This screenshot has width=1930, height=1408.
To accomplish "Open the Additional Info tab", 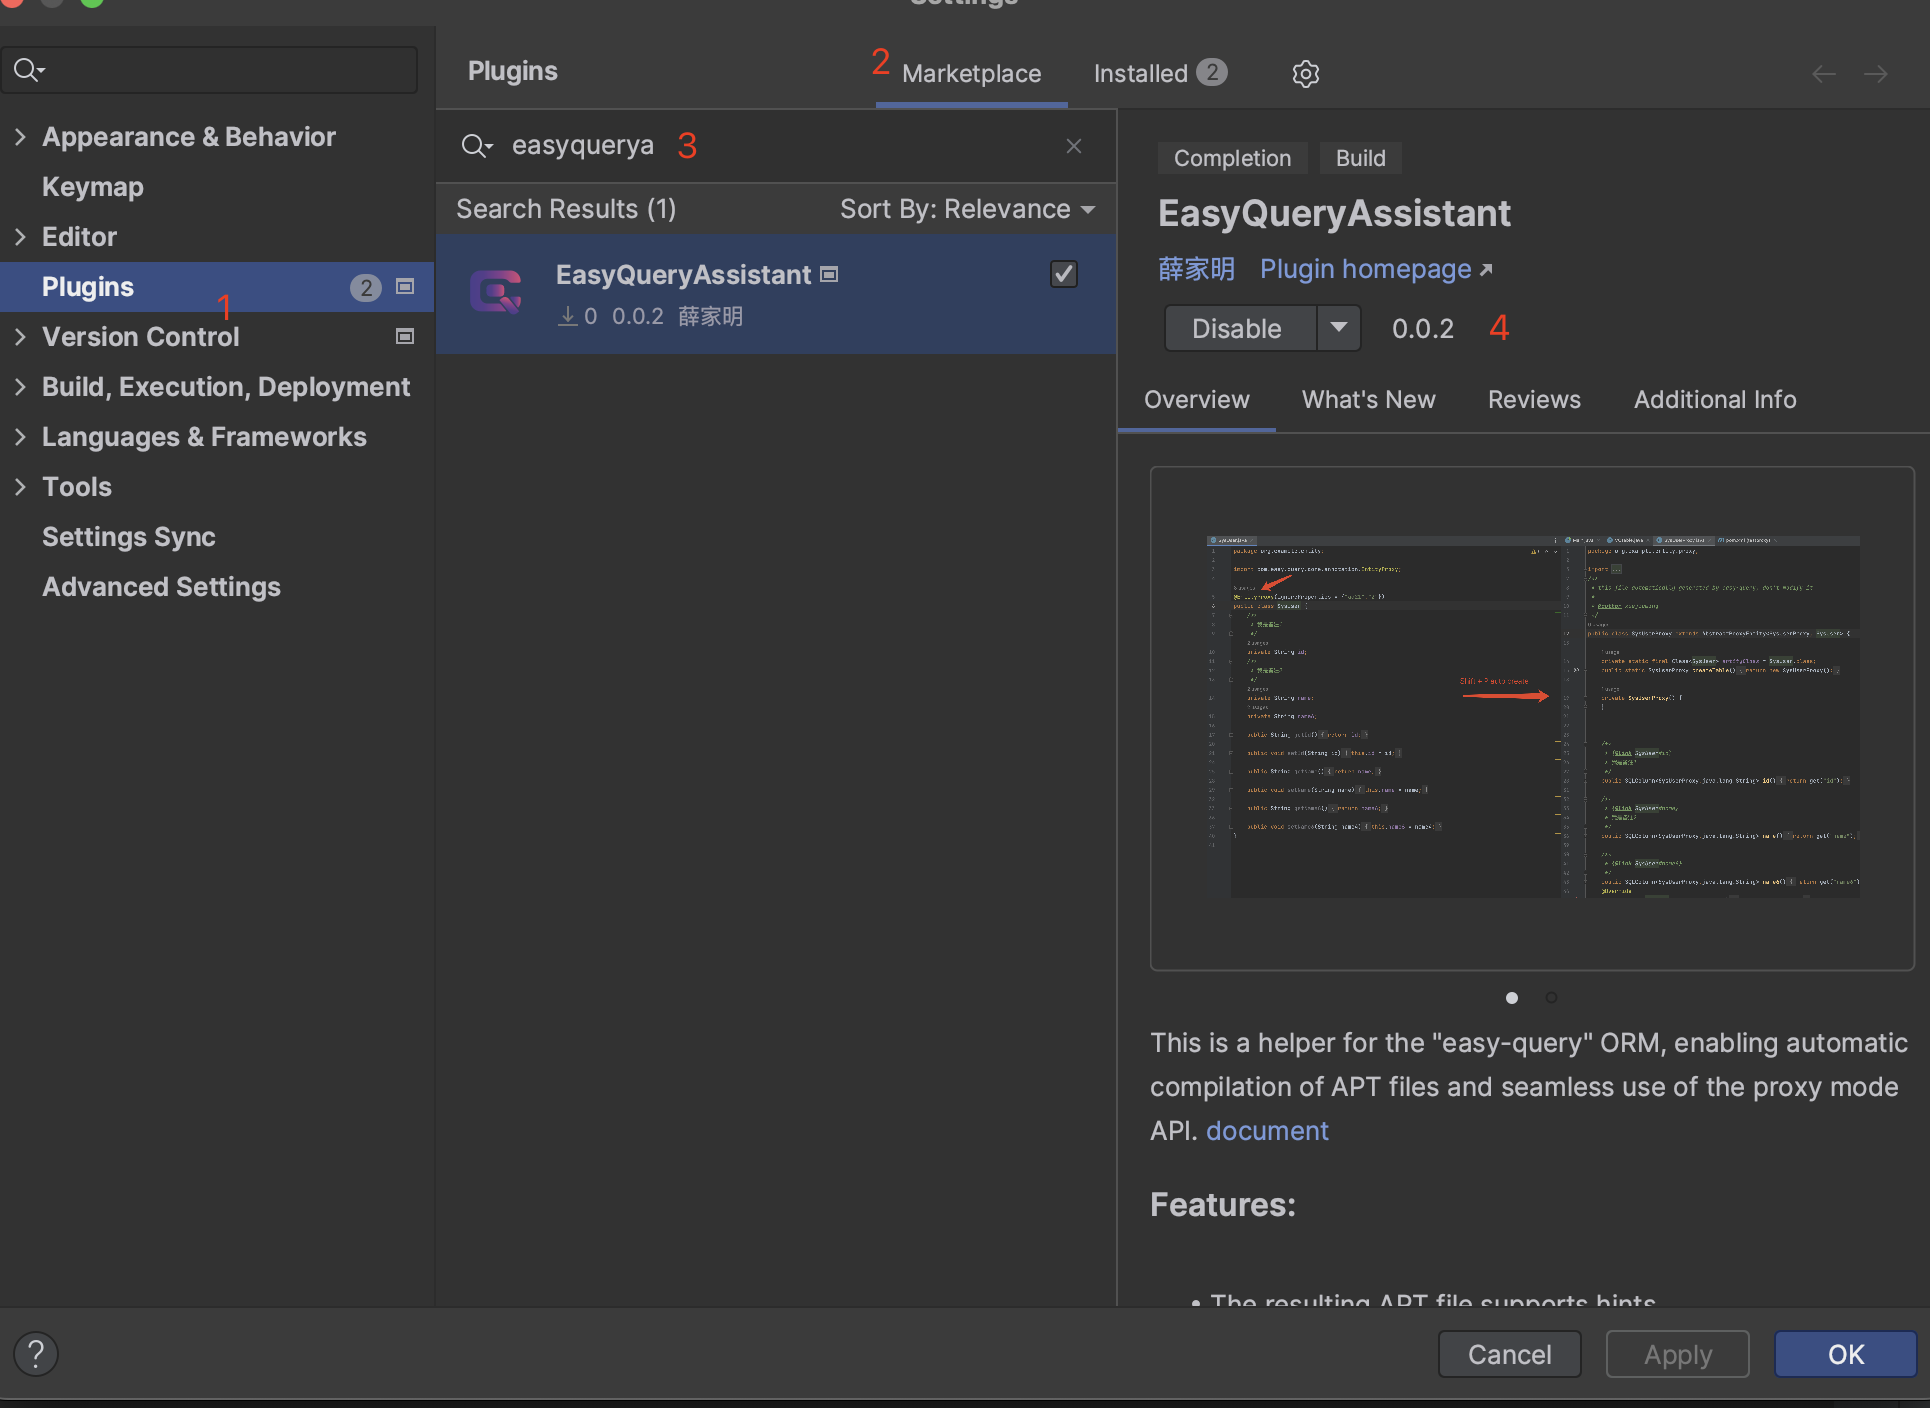I will [1715, 400].
